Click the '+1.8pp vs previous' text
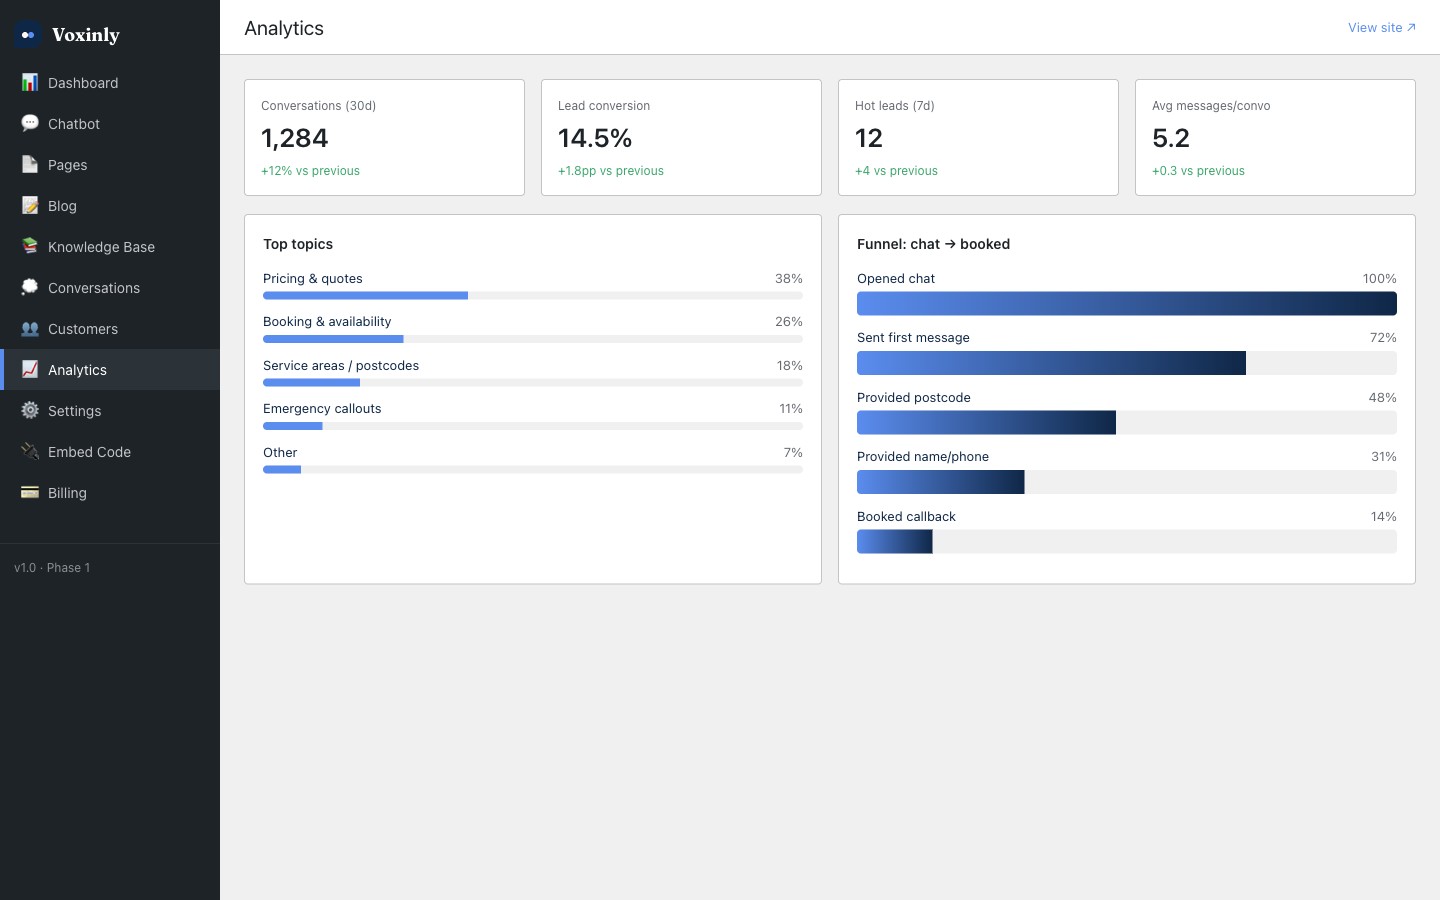Screen dimensions: 1440x900 [x=611, y=171]
